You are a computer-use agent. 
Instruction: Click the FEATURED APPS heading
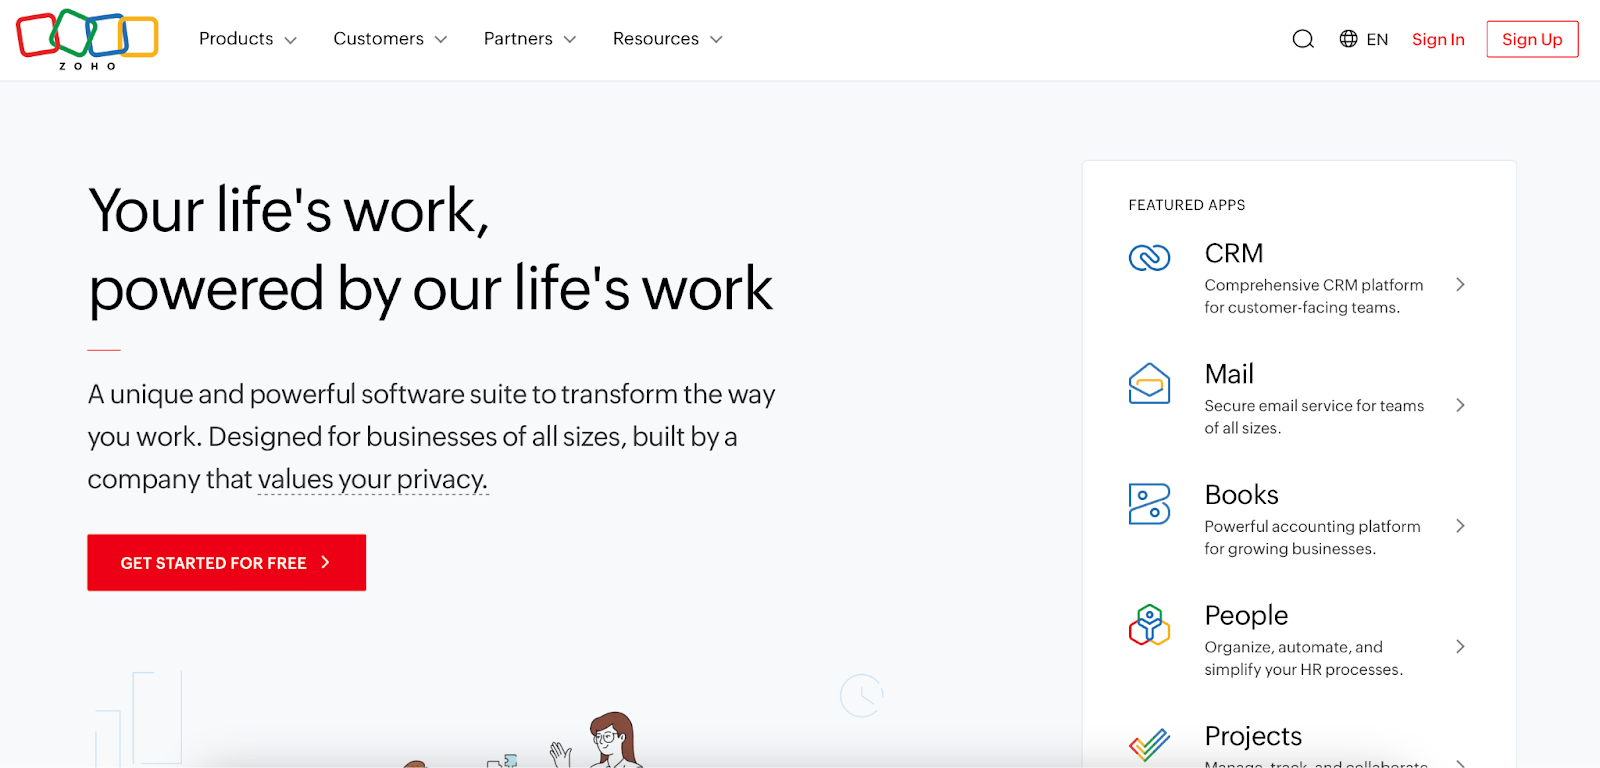point(1187,205)
